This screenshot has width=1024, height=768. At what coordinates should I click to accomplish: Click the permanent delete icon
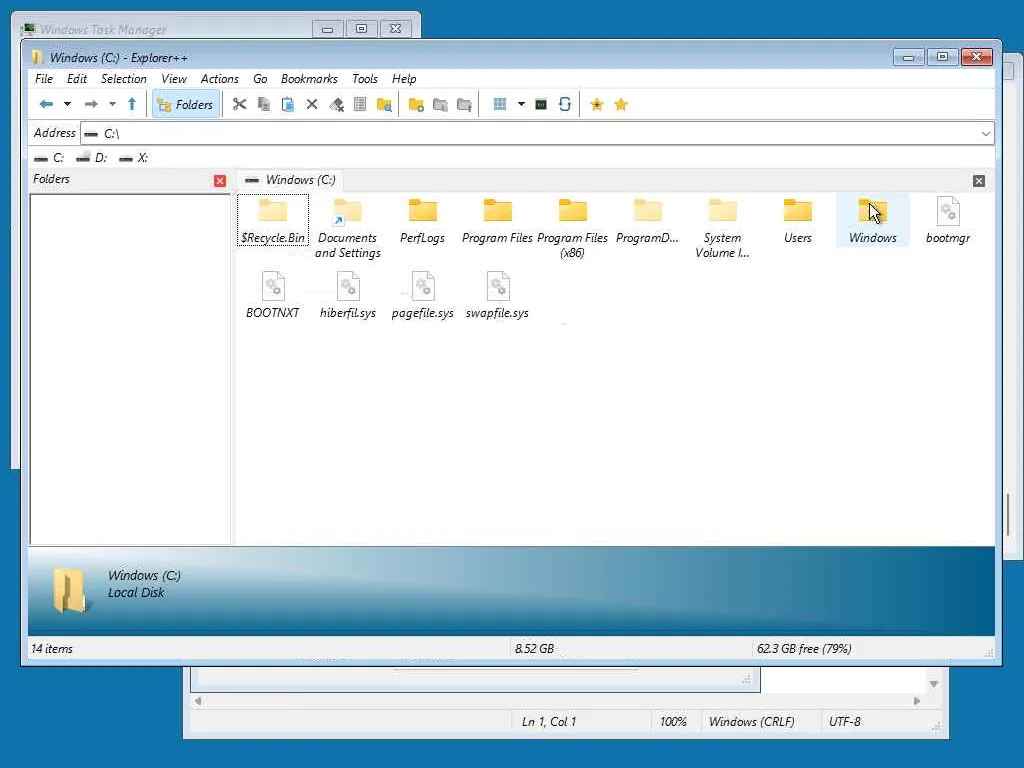336,104
